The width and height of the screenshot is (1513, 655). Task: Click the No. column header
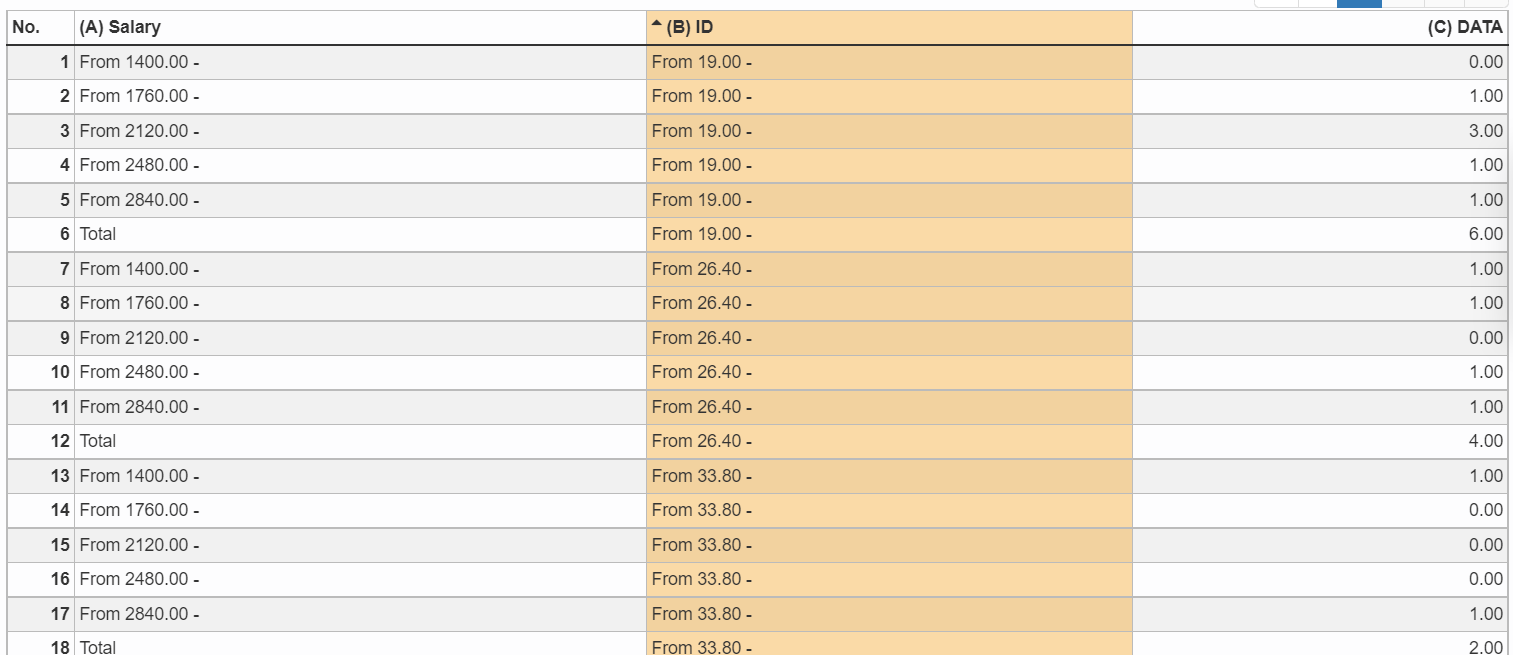coord(41,28)
